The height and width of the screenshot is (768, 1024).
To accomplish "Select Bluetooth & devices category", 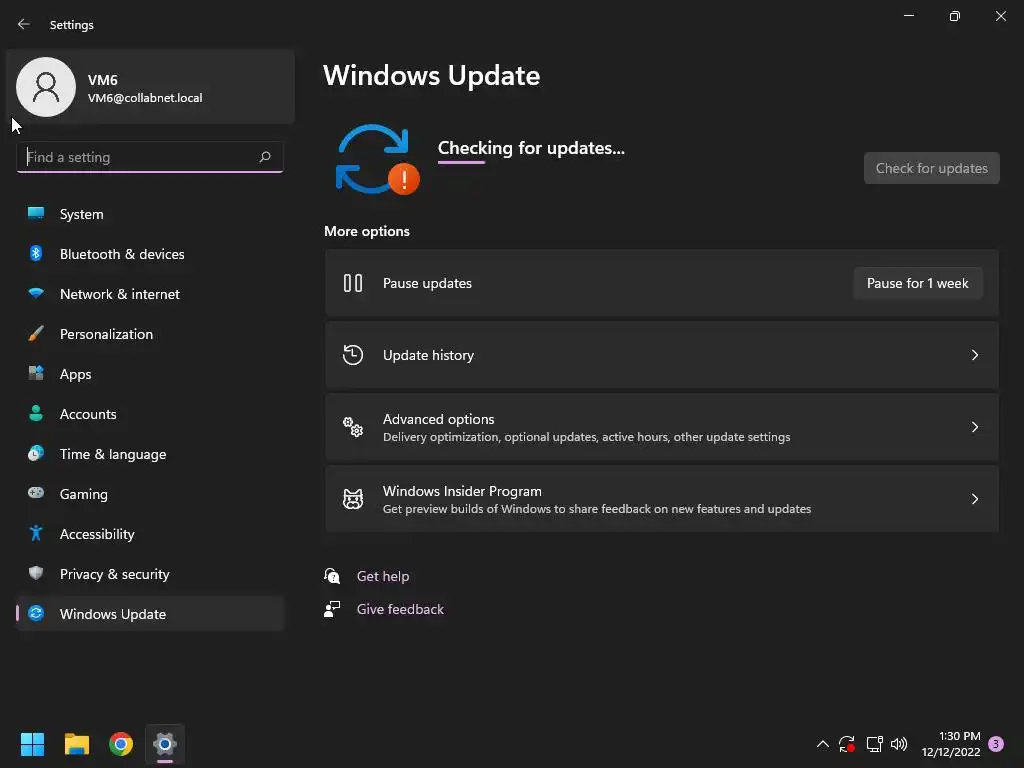I will click(x=150, y=253).
